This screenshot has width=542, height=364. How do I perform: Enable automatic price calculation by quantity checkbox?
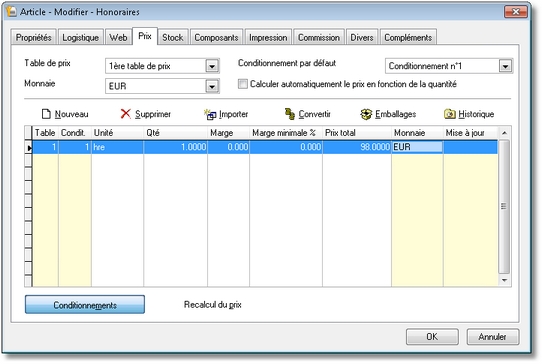(x=243, y=84)
